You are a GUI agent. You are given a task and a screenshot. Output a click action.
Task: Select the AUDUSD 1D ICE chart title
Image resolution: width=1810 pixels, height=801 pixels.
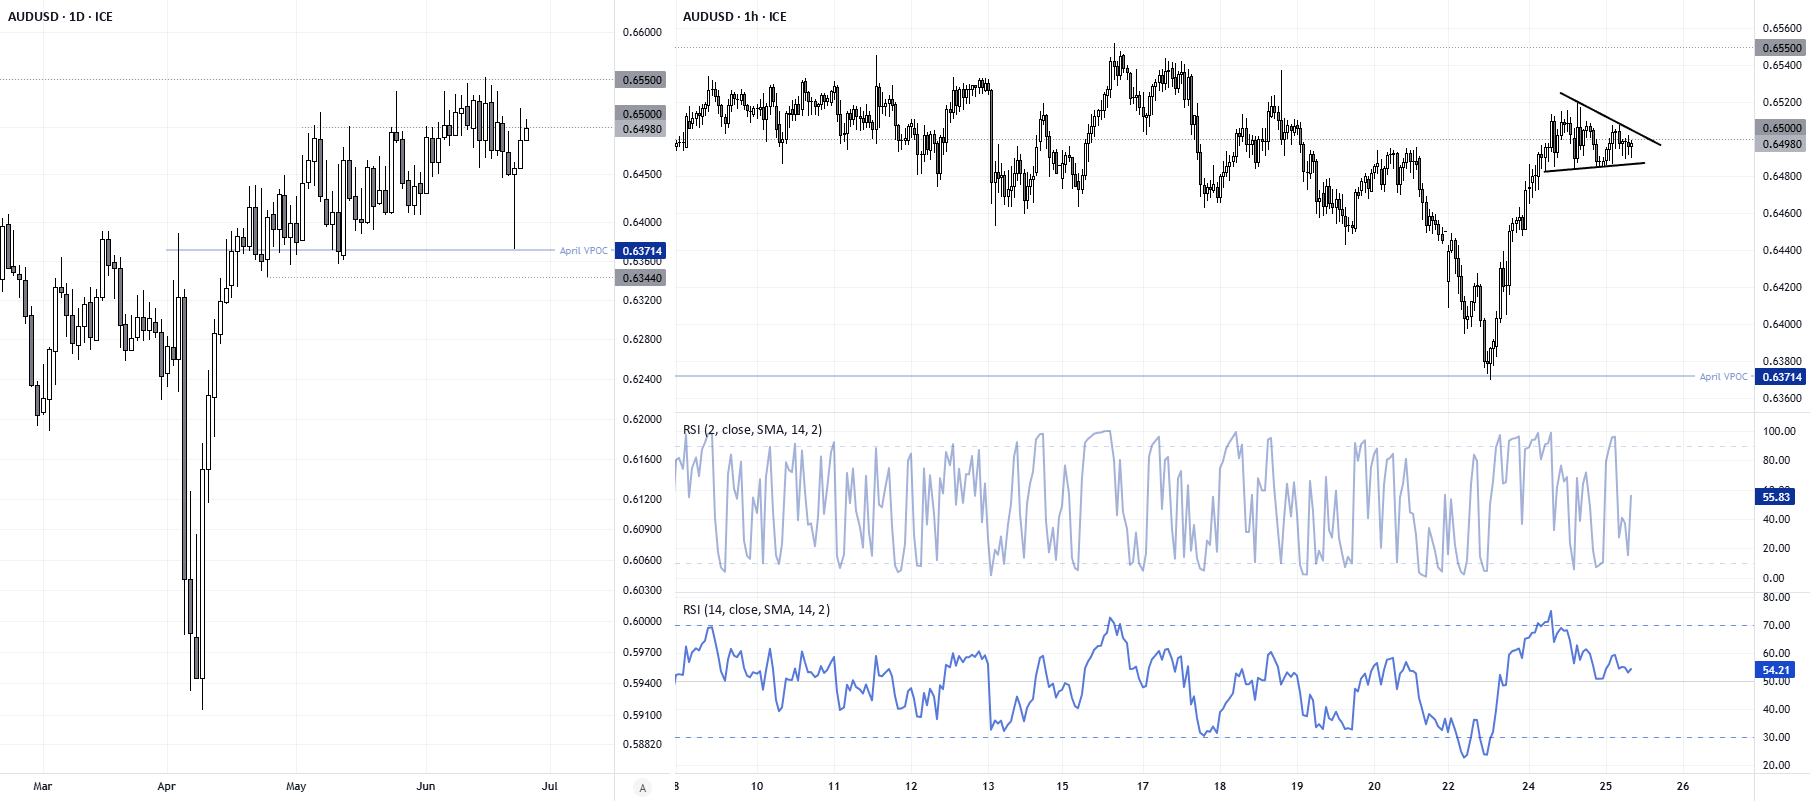click(x=60, y=17)
